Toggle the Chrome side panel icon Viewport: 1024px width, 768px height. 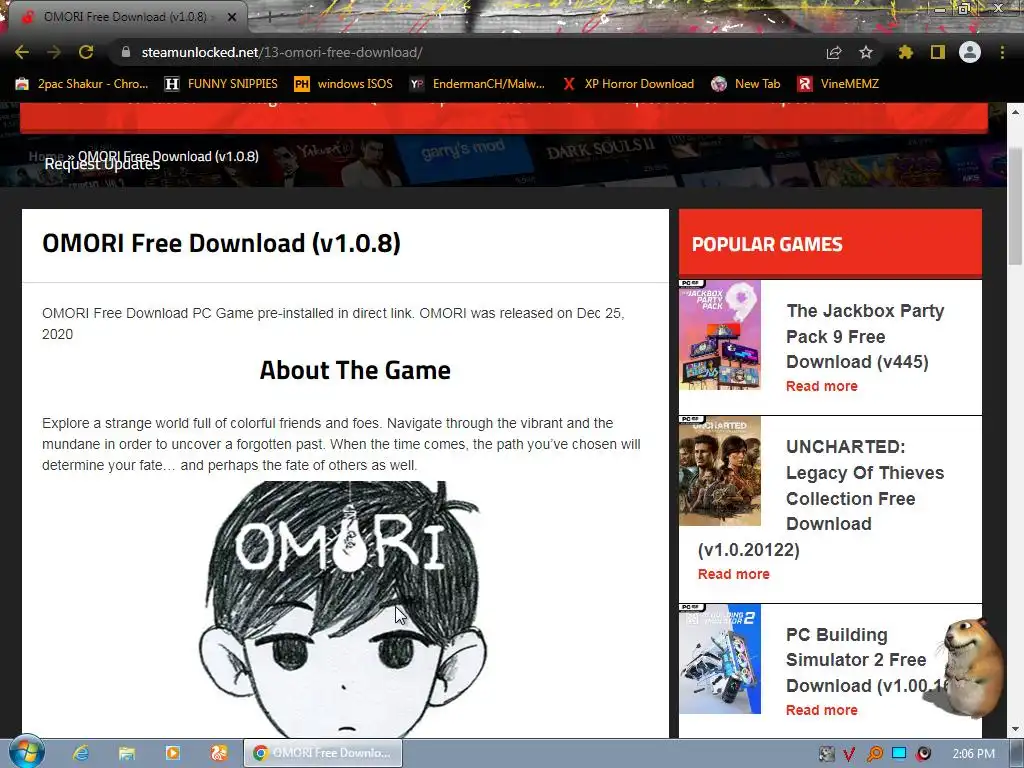coord(938,52)
